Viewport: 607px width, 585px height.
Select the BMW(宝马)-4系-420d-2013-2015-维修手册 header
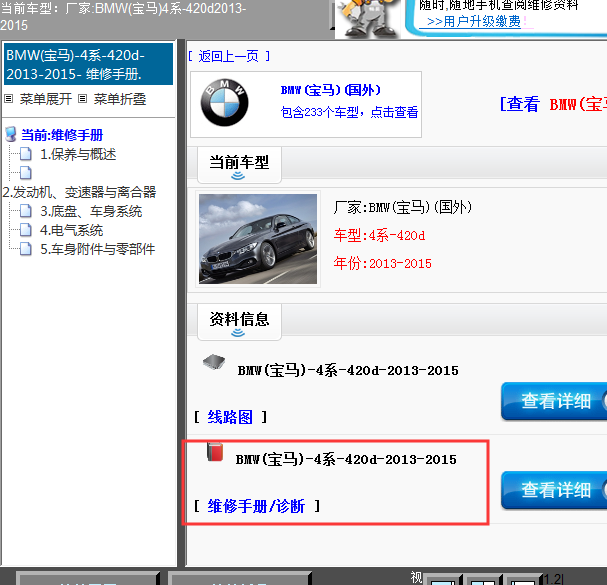click(x=88, y=64)
